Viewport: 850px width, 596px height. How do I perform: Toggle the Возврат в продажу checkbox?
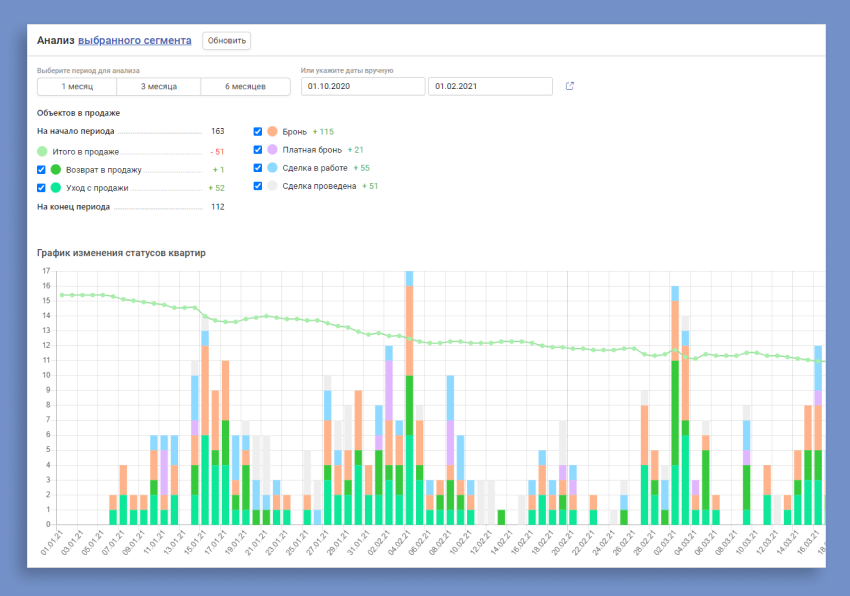[41, 170]
